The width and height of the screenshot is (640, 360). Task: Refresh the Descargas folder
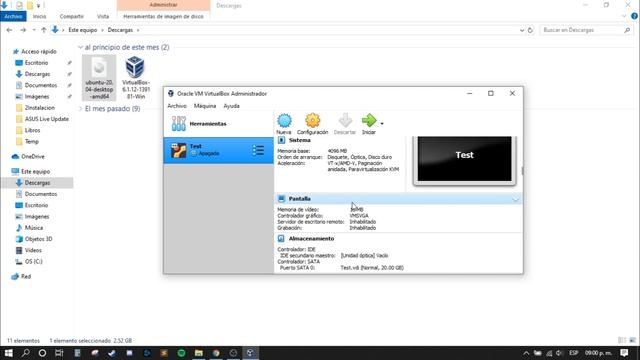[x=530, y=30]
